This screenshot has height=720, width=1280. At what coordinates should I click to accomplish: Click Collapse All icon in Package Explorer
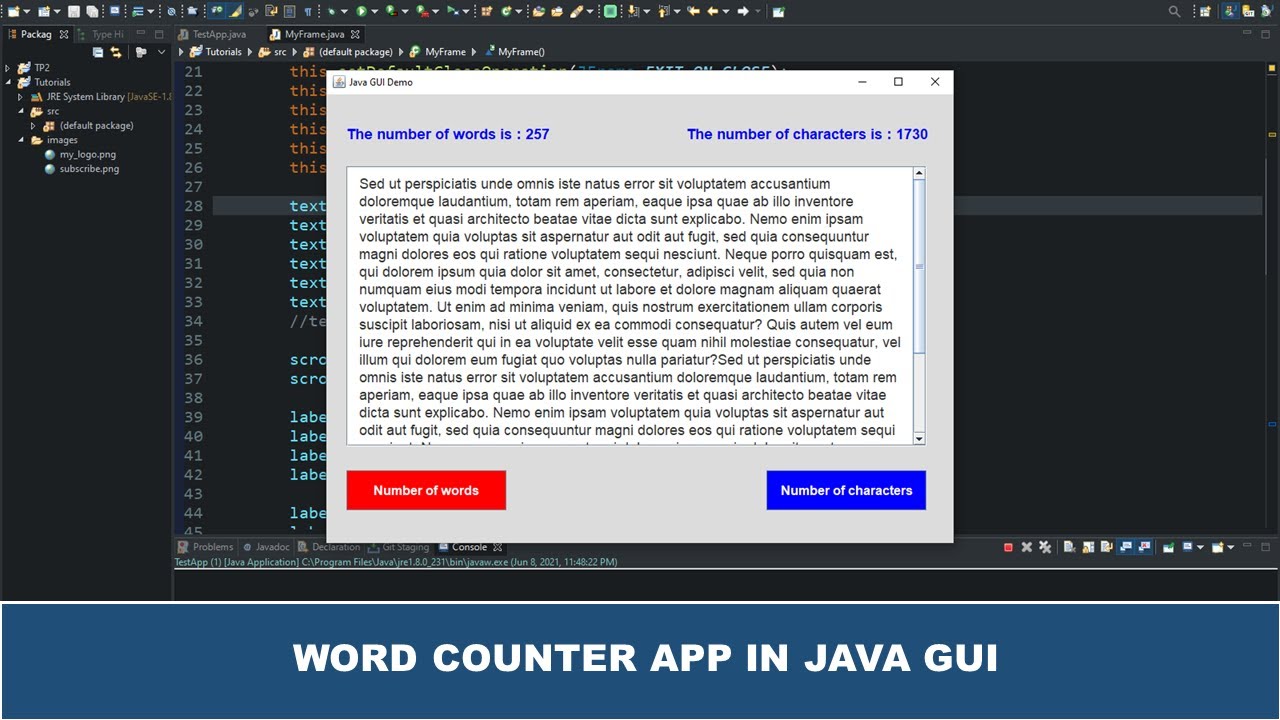point(98,52)
